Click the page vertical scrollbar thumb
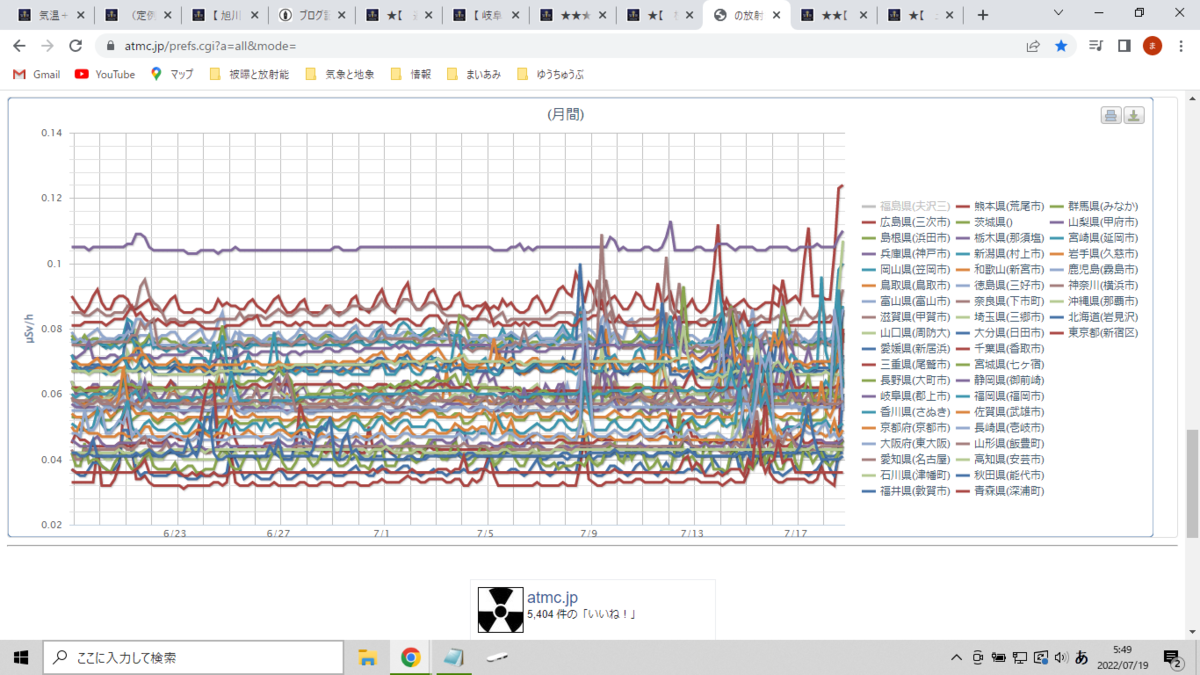Image resolution: width=1200 pixels, height=675 pixels. point(1193,483)
